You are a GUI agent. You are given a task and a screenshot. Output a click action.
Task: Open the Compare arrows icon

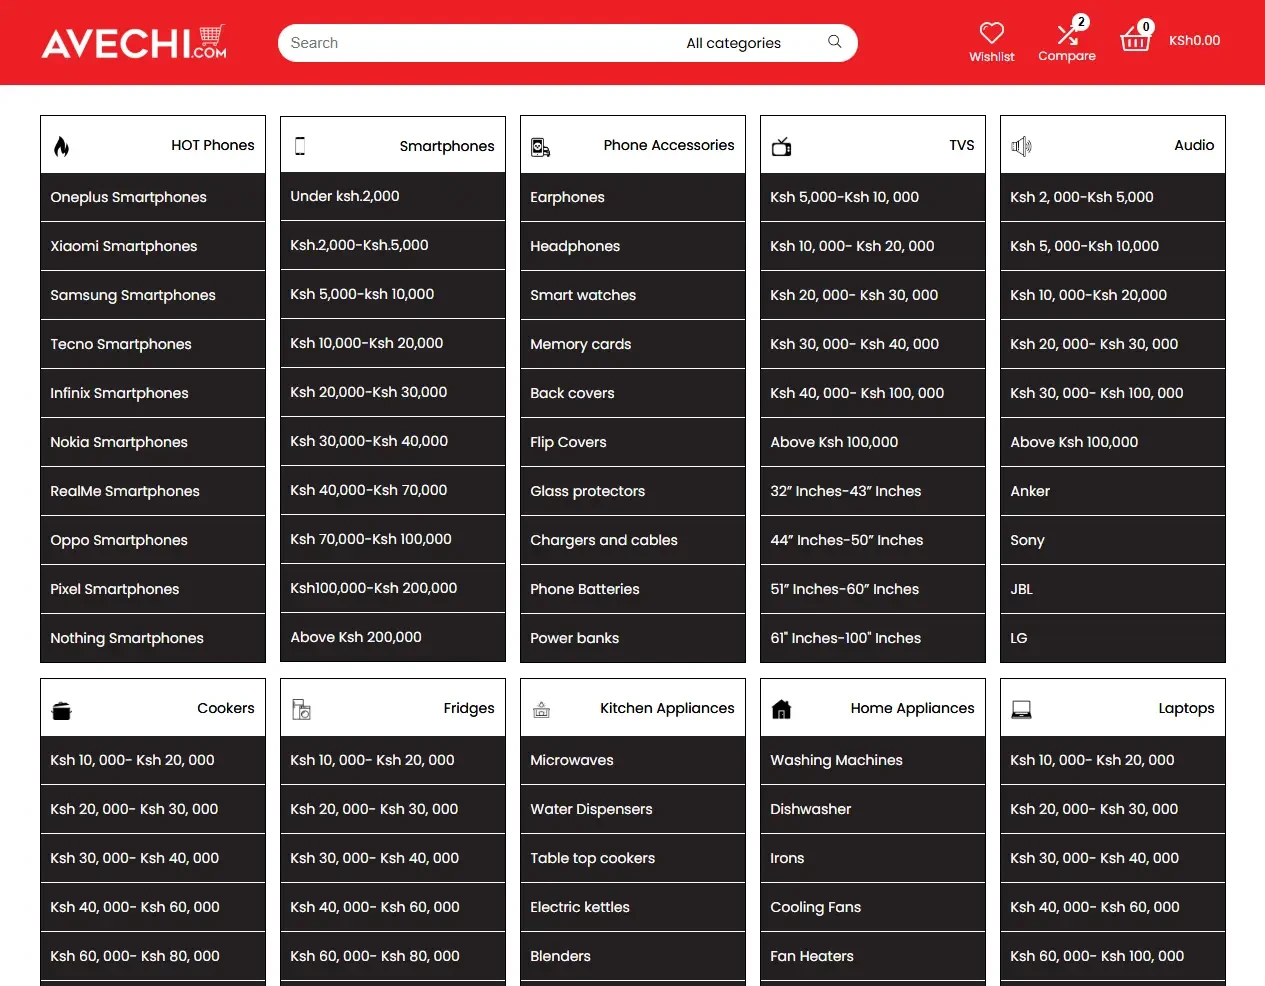point(1067,34)
